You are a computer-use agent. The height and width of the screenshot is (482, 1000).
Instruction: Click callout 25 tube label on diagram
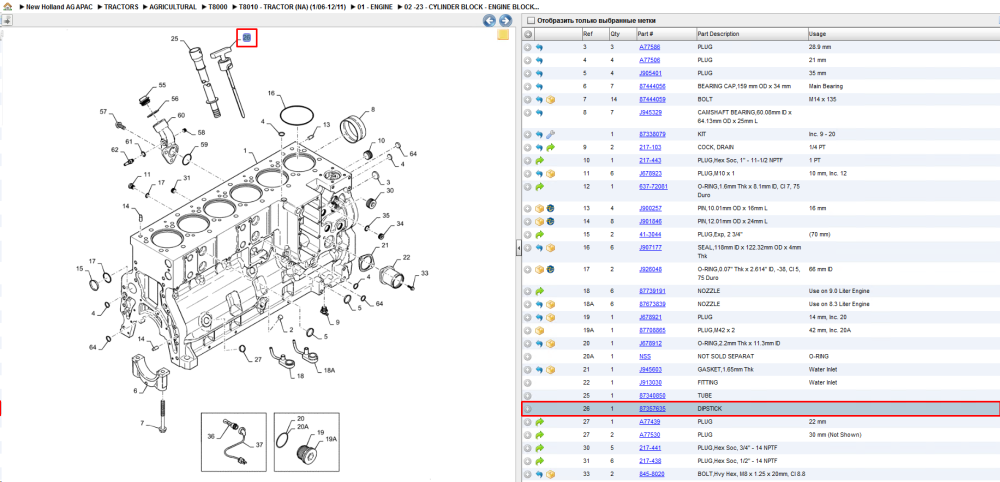point(174,39)
